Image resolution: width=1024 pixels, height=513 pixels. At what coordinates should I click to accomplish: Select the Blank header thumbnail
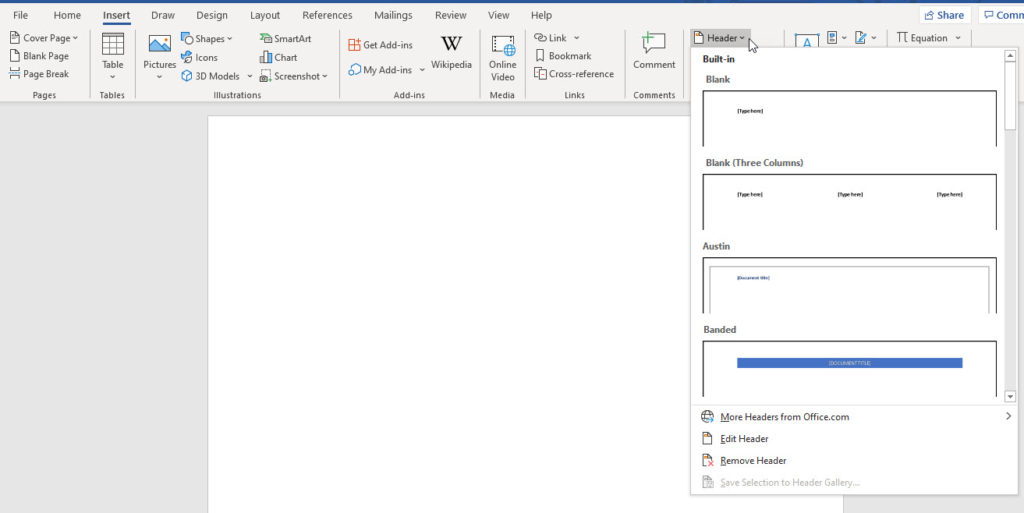click(849, 118)
